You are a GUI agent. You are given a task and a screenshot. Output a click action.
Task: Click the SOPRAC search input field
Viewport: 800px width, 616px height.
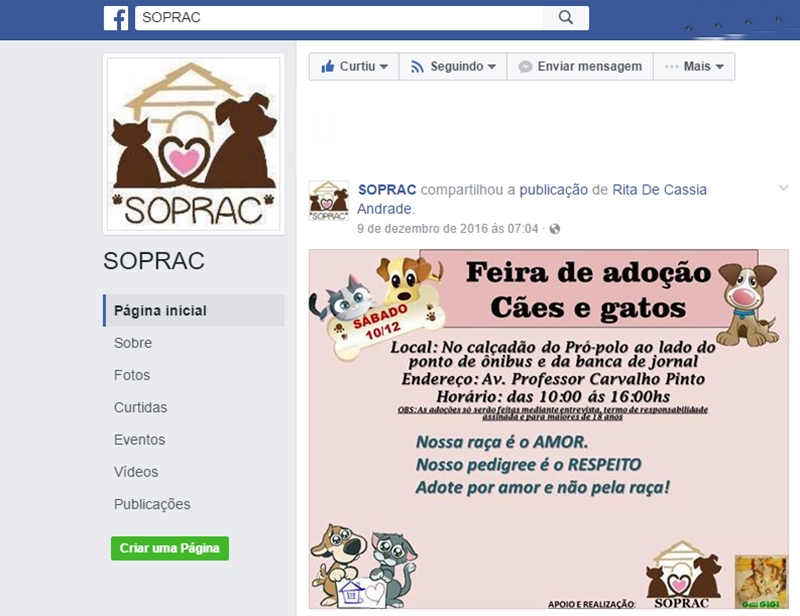point(339,18)
